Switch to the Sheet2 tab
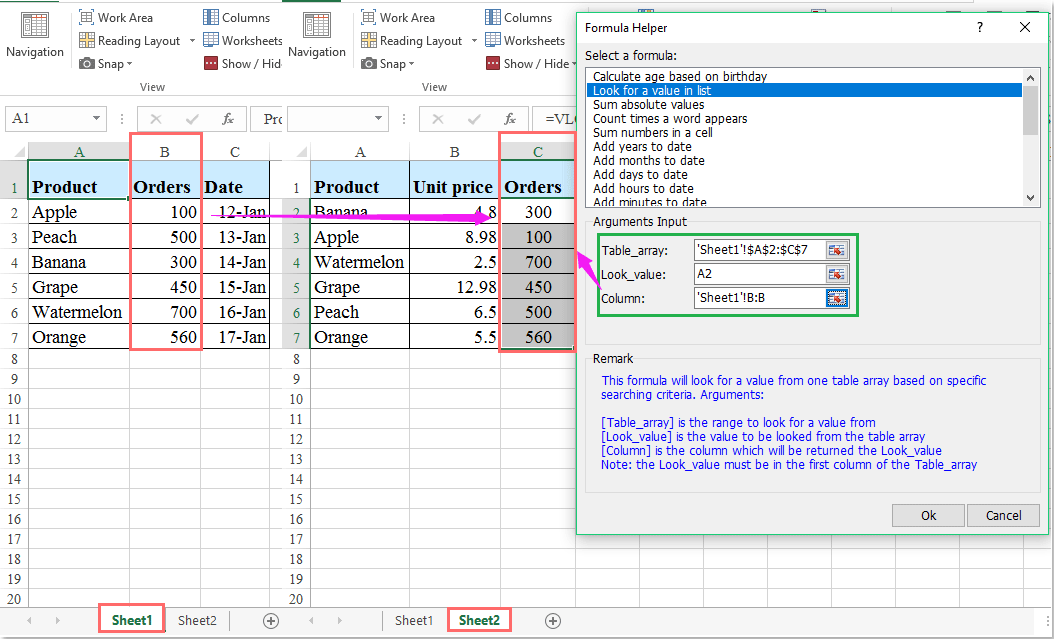Viewport: 1054px width, 639px height. coord(479,619)
